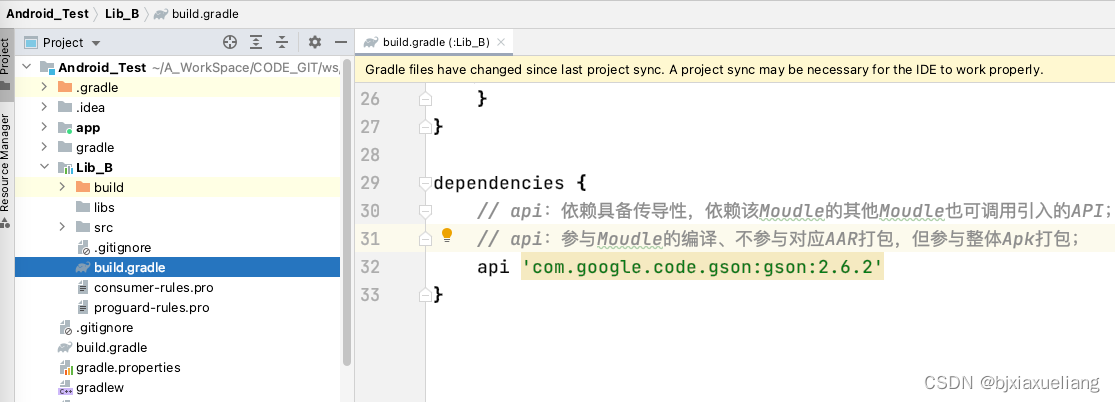Click the fold marker on line 27

(425, 127)
